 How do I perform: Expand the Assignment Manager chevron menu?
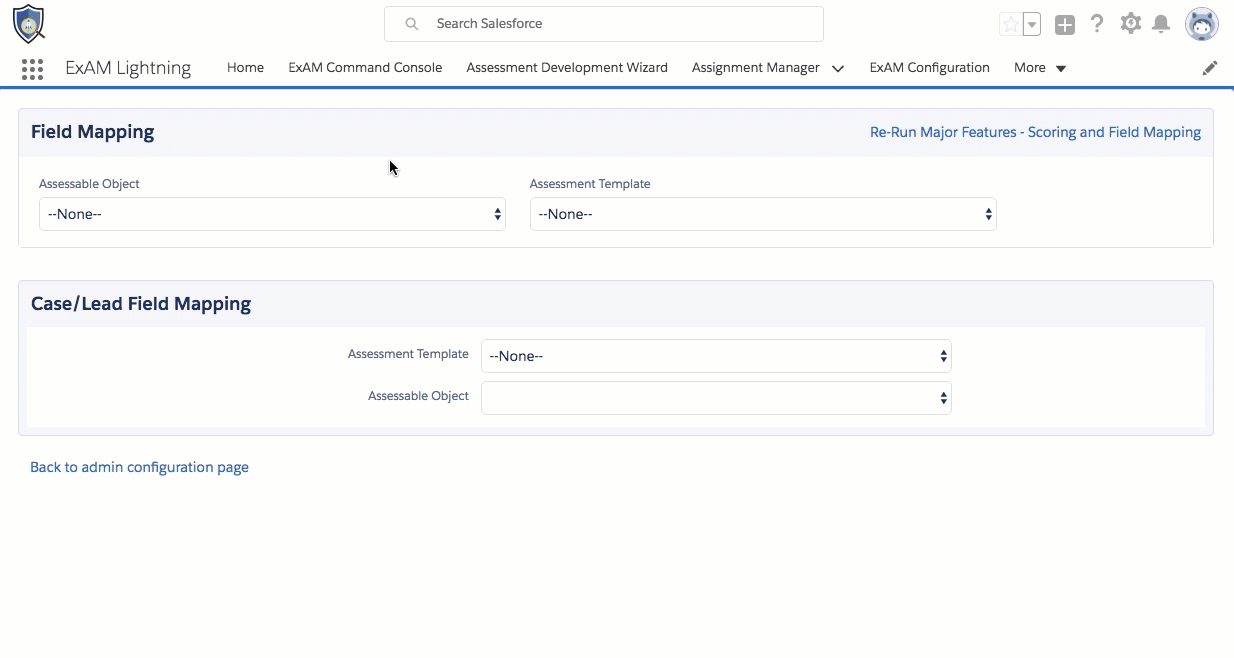pos(838,69)
